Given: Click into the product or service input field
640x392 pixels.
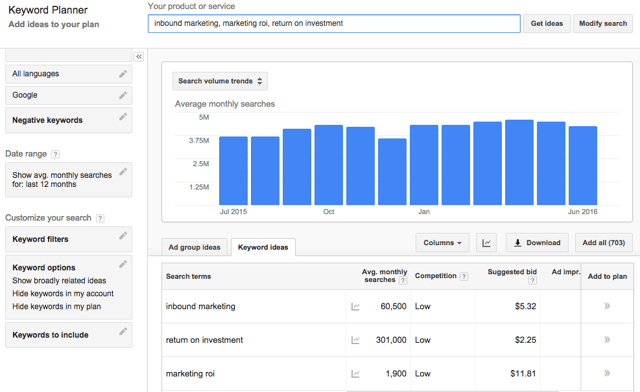Looking at the screenshot, I should click(334, 24).
